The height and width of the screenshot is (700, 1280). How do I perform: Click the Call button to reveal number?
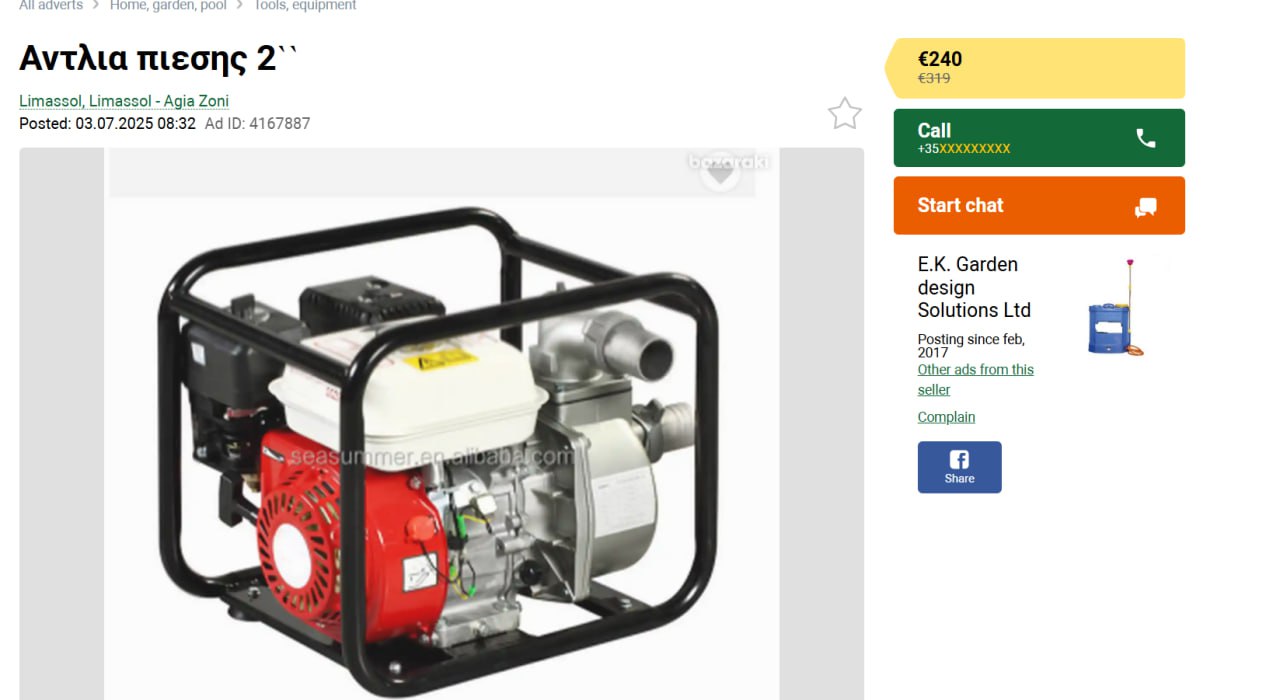pos(1039,138)
